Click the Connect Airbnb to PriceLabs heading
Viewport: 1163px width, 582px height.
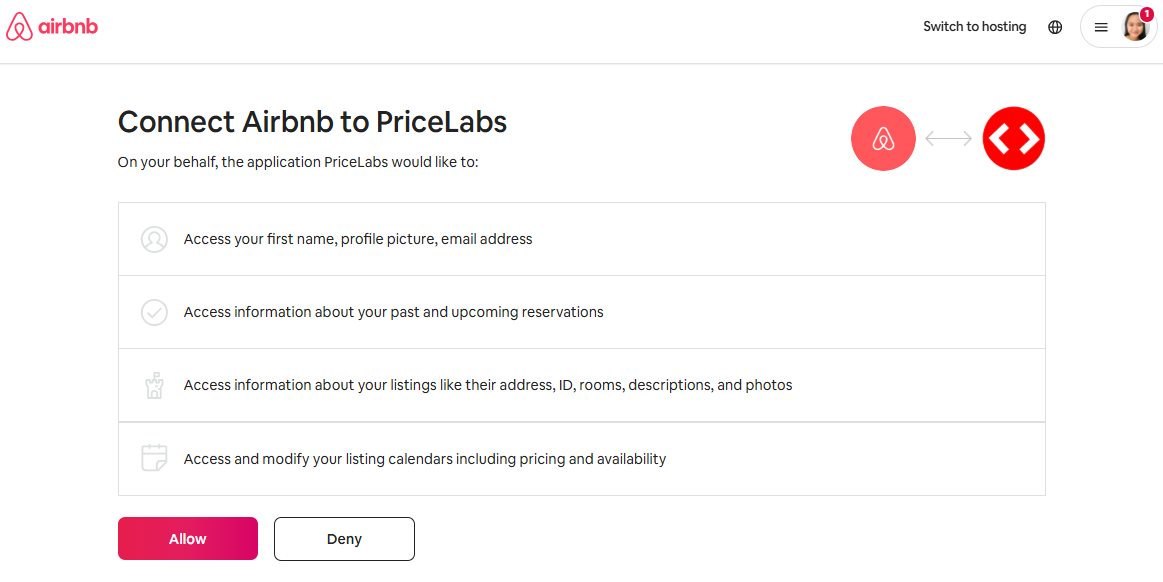coord(312,122)
